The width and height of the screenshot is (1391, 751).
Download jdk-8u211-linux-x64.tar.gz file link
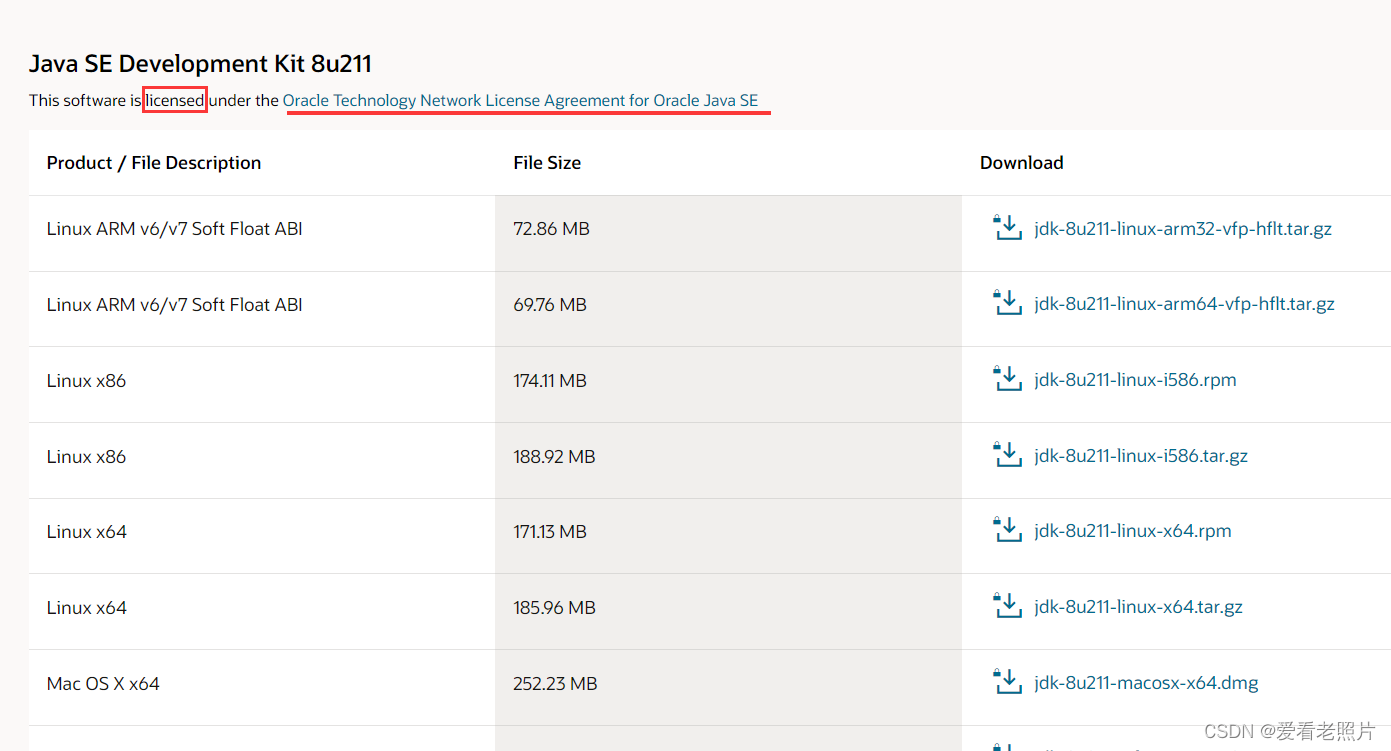[1139, 607]
